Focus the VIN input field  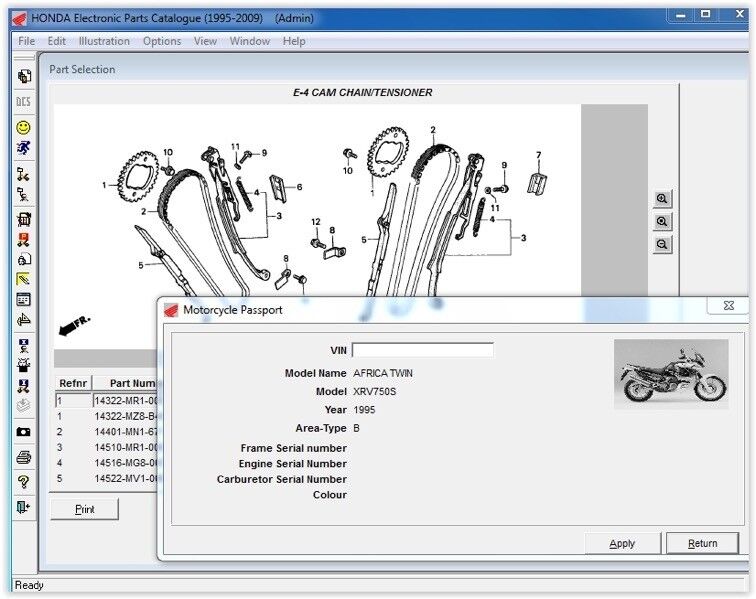(423, 350)
